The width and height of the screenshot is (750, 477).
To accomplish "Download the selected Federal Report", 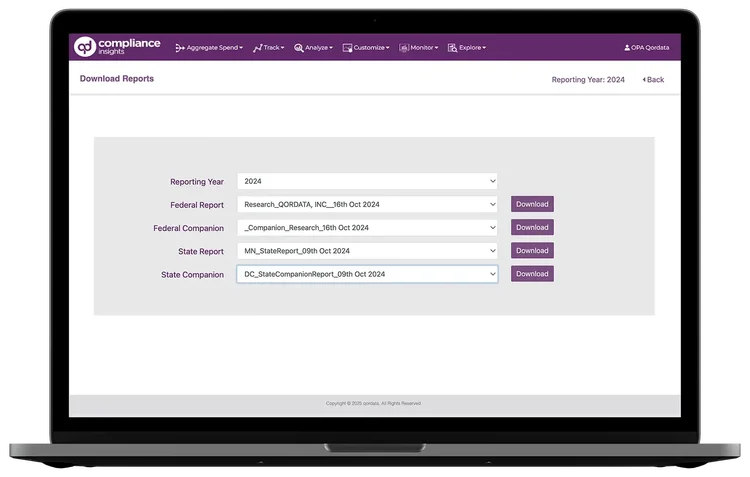I will pos(532,204).
